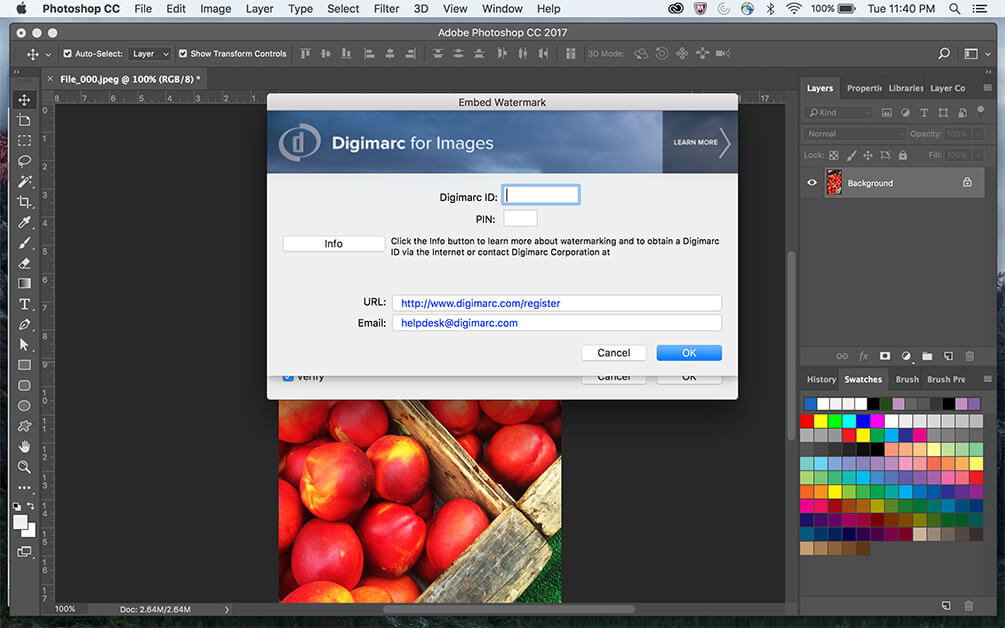Toggle Show Transform Controls checkbox
Screen dimensions: 1005x628
point(183,54)
